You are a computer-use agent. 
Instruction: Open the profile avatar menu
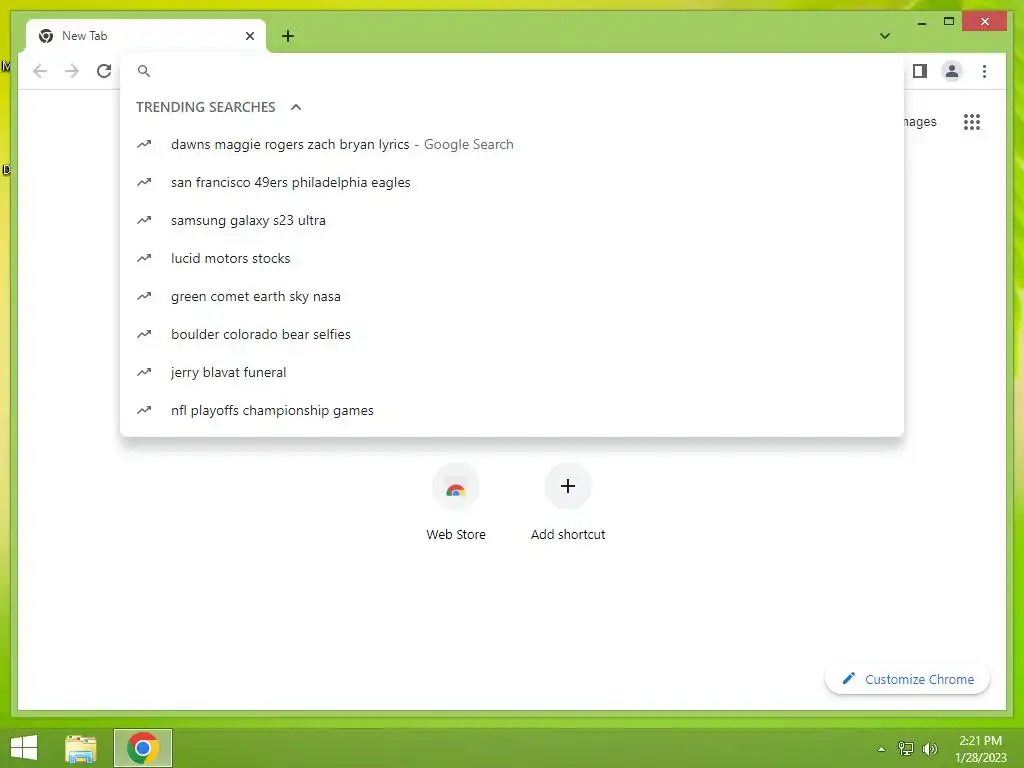952,71
